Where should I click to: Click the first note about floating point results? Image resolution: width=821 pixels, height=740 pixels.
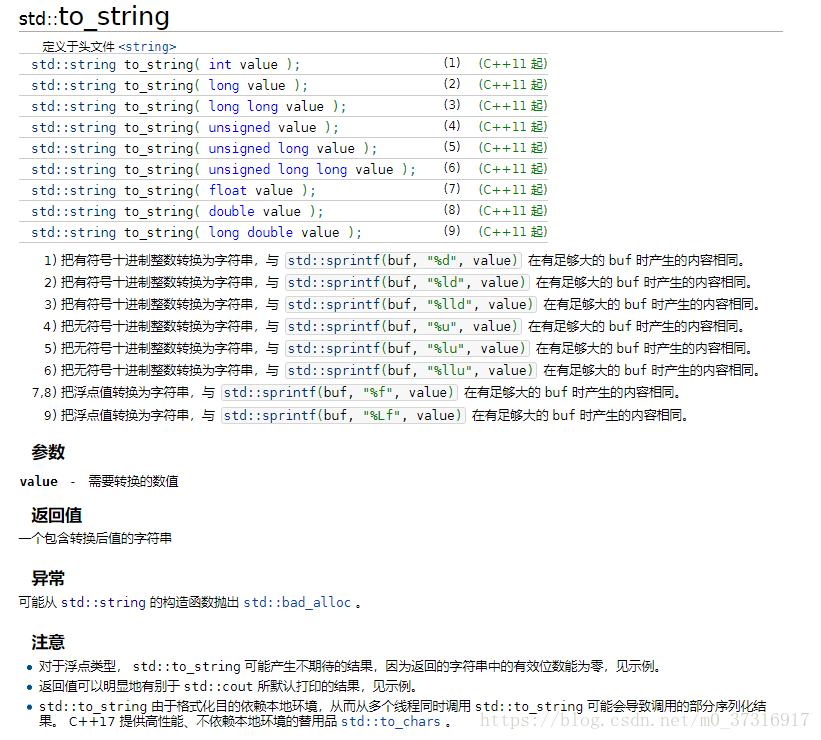350,666
